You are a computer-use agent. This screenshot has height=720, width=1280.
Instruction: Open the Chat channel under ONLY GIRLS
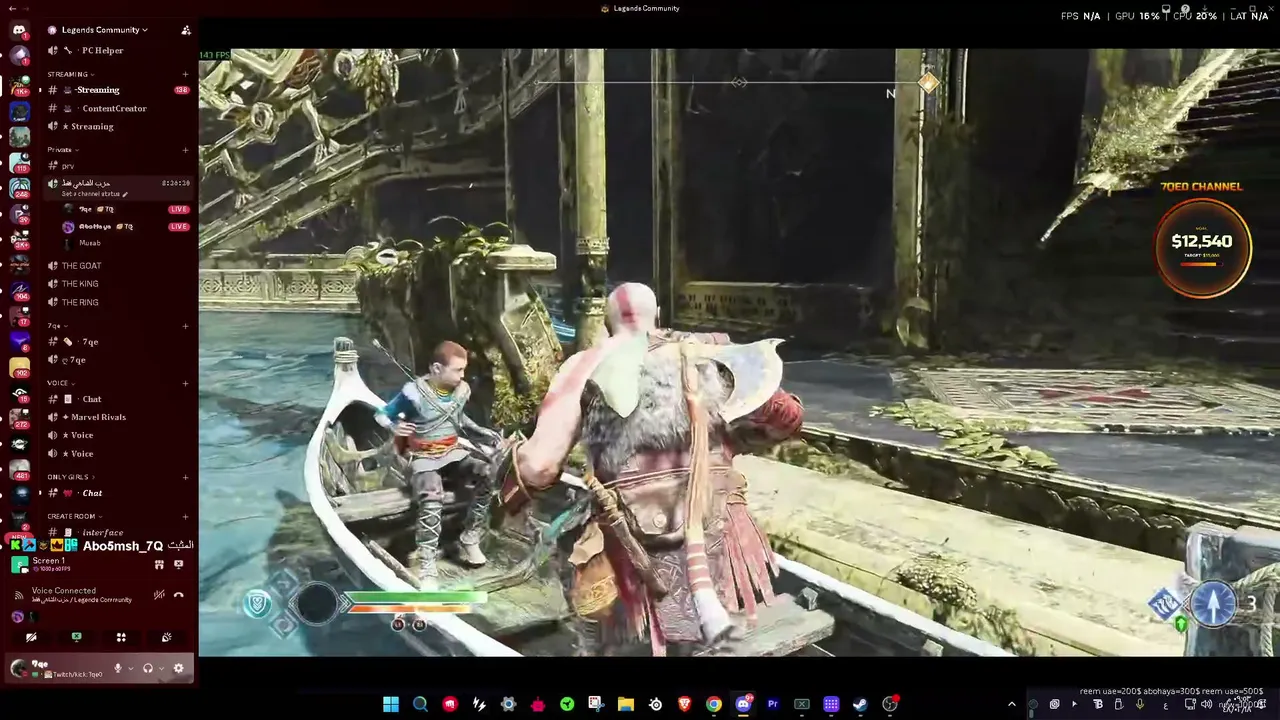(x=119, y=493)
